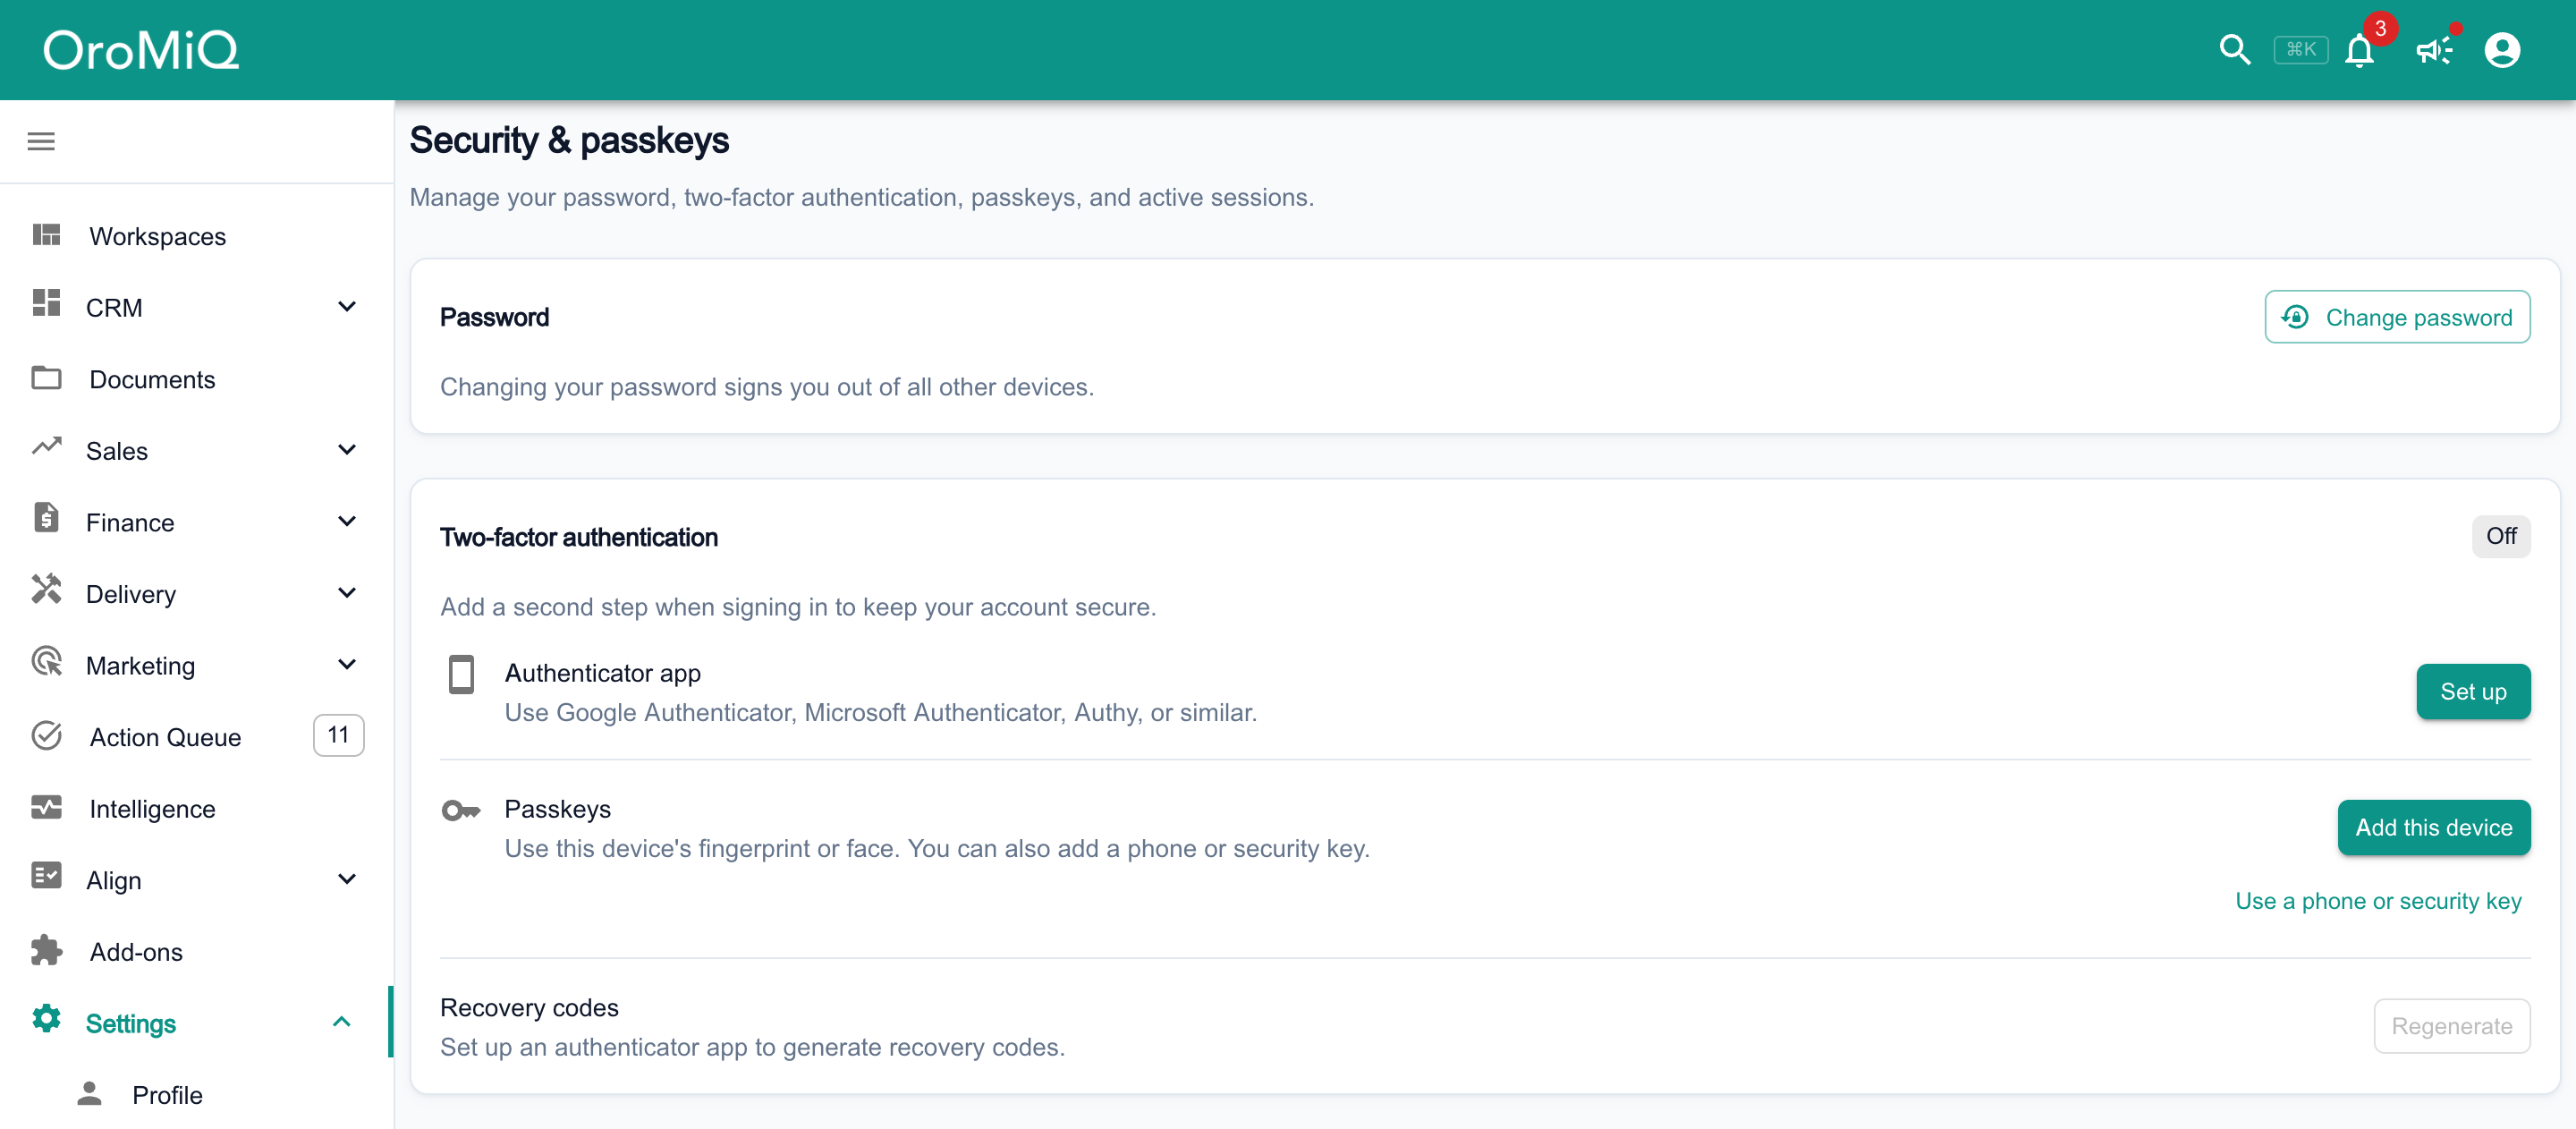Screen dimensions: 2576x1129
Task: Click the Align checklist icon
Action: click(x=46, y=876)
